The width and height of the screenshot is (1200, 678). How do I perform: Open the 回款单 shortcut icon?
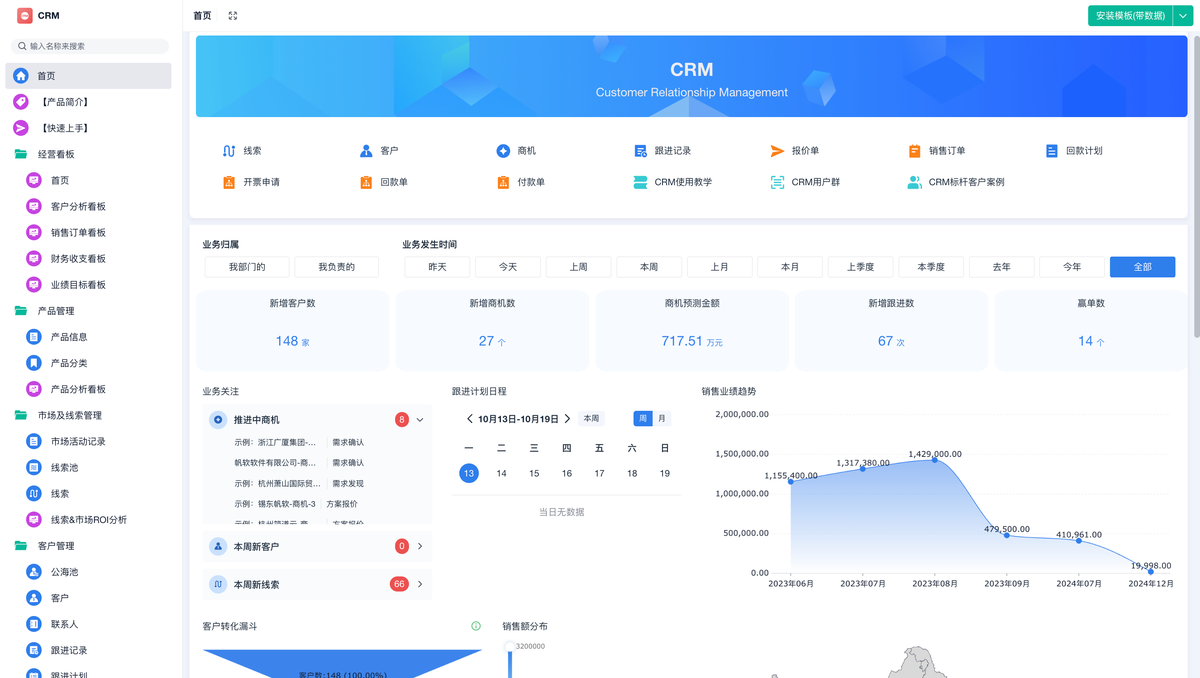(366, 182)
